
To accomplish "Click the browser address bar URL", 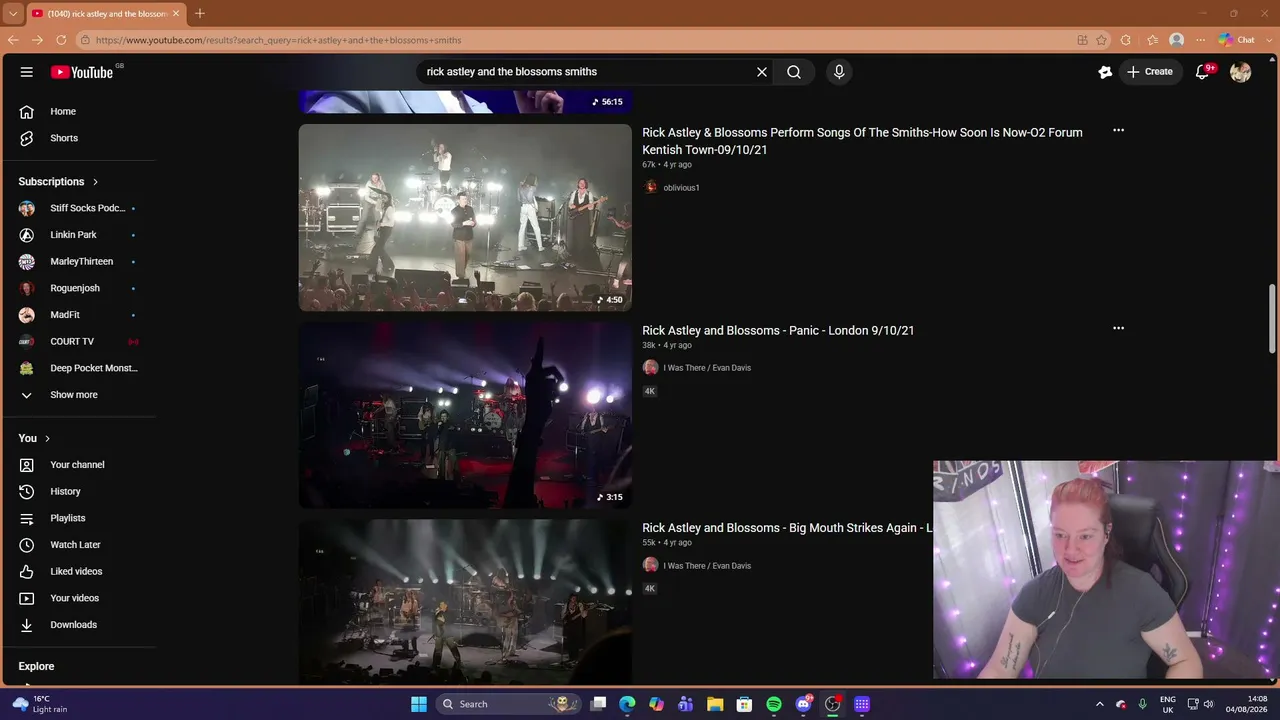I will tap(279, 40).
